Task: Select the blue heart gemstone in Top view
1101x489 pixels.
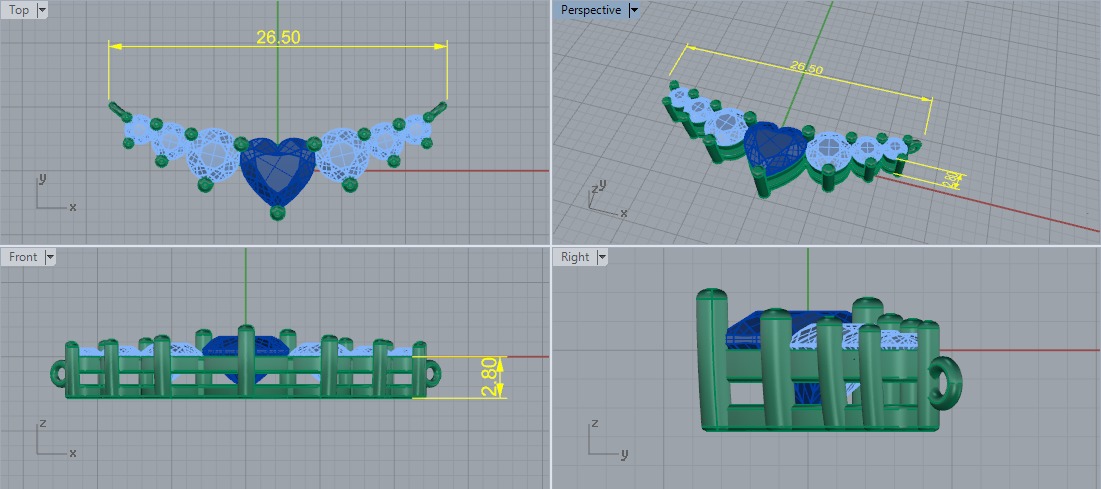Action: click(x=277, y=170)
